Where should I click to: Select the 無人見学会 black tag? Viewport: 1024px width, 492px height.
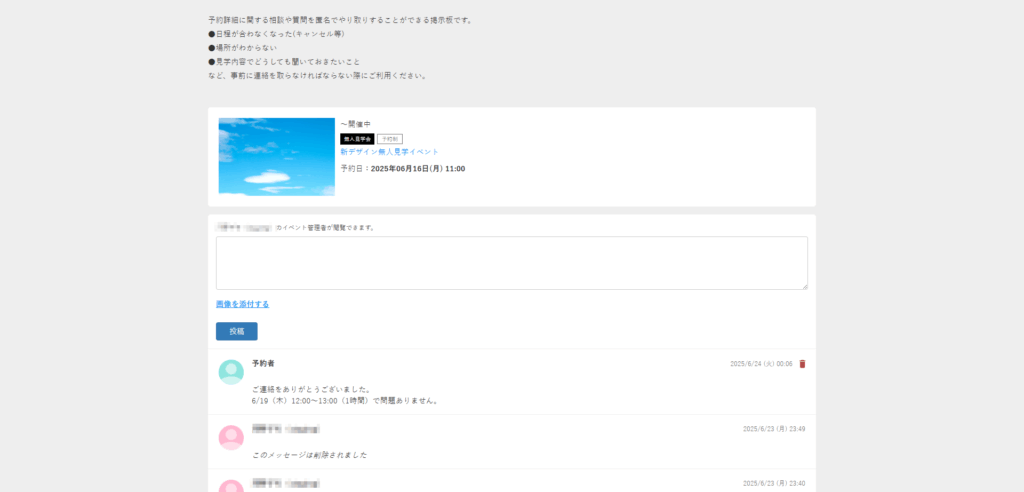[357, 139]
